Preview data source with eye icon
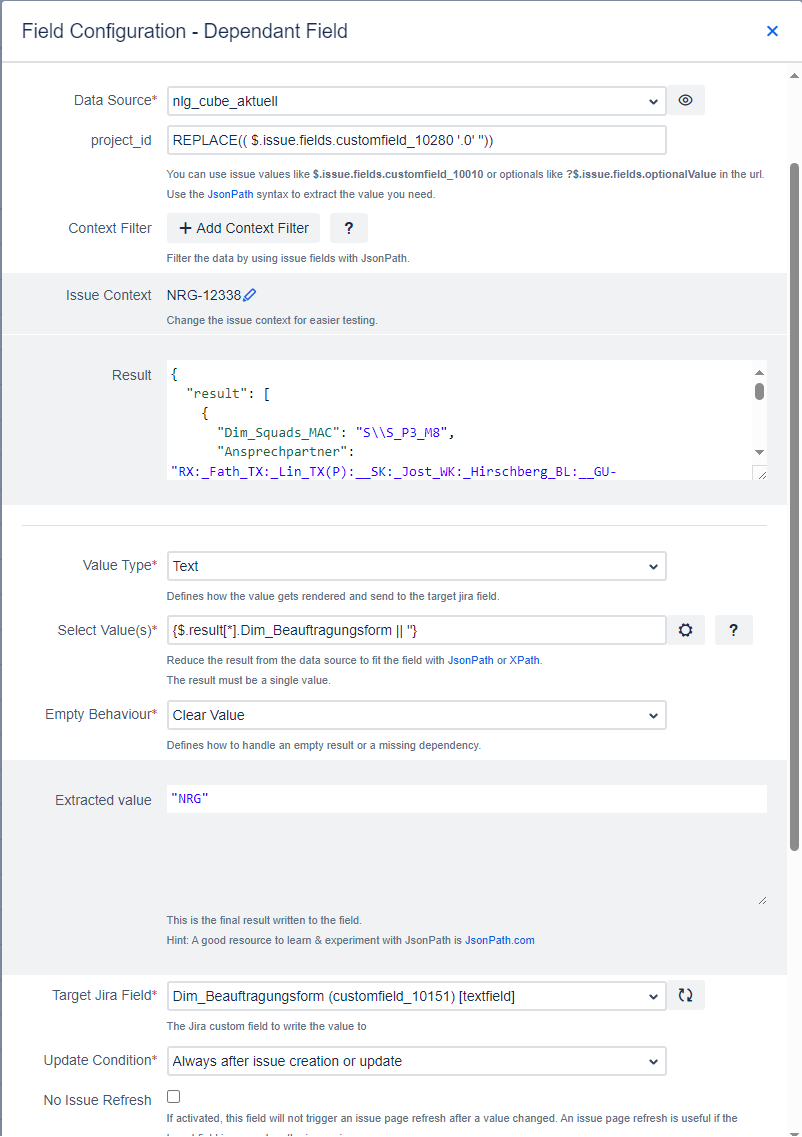 click(685, 100)
